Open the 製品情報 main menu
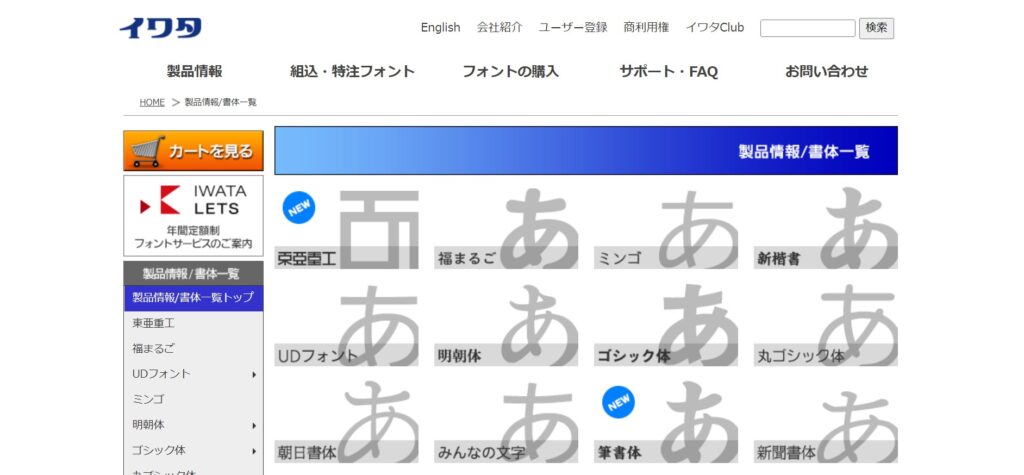This screenshot has width=1024, height=475. tap(195, 71)
